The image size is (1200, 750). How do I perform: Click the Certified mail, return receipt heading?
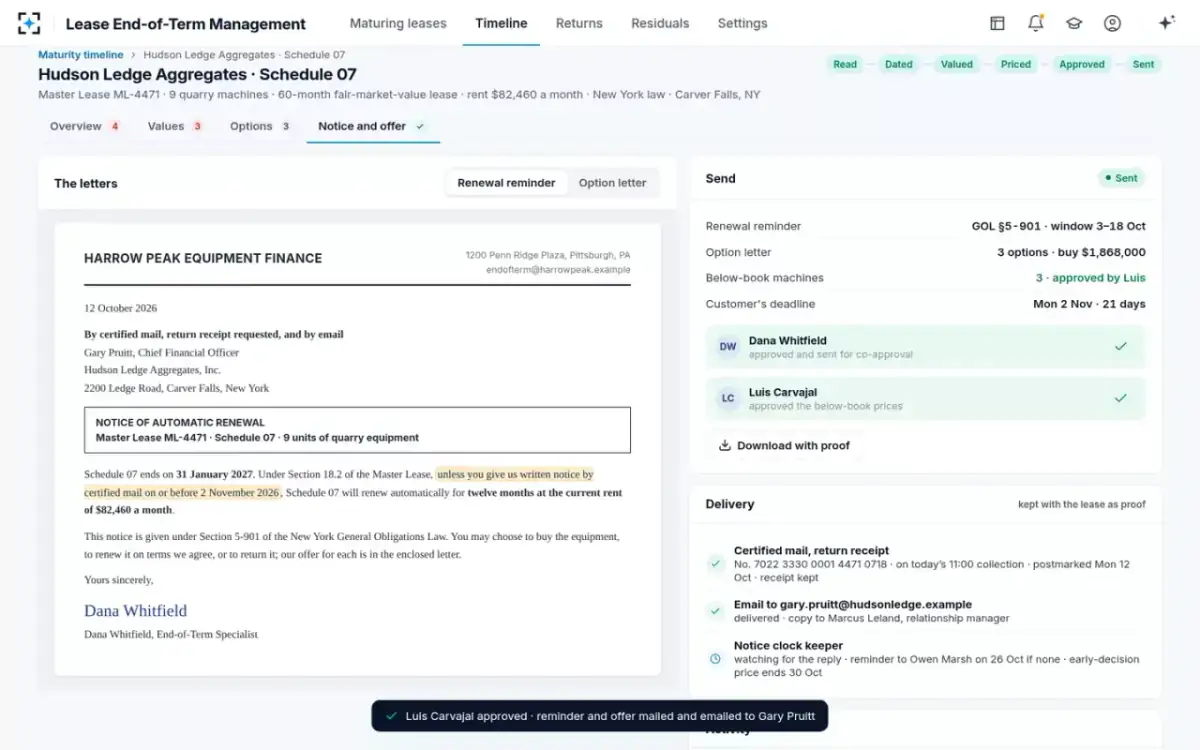point(811,550)
